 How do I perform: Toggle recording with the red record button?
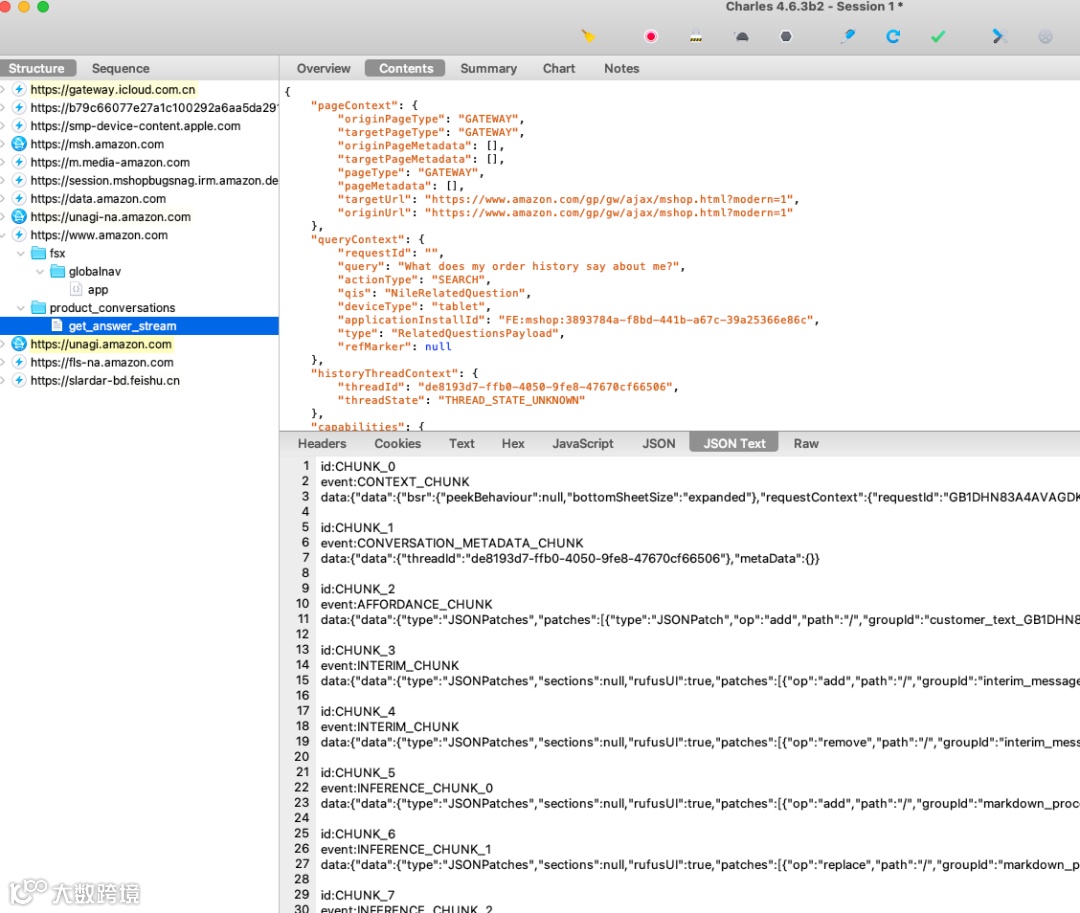651,37
